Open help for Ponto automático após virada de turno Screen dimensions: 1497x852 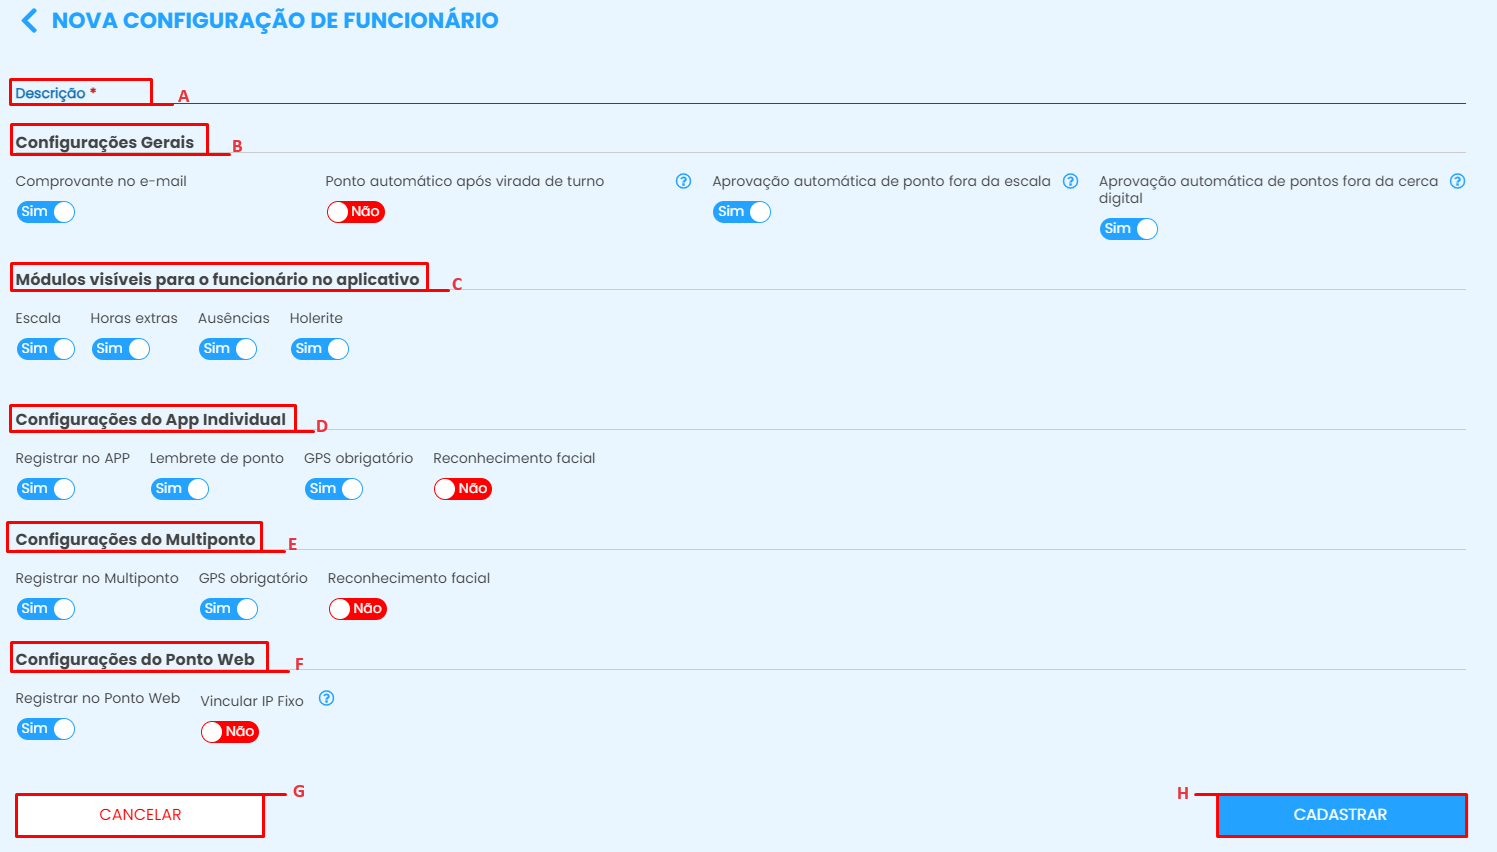683,181
